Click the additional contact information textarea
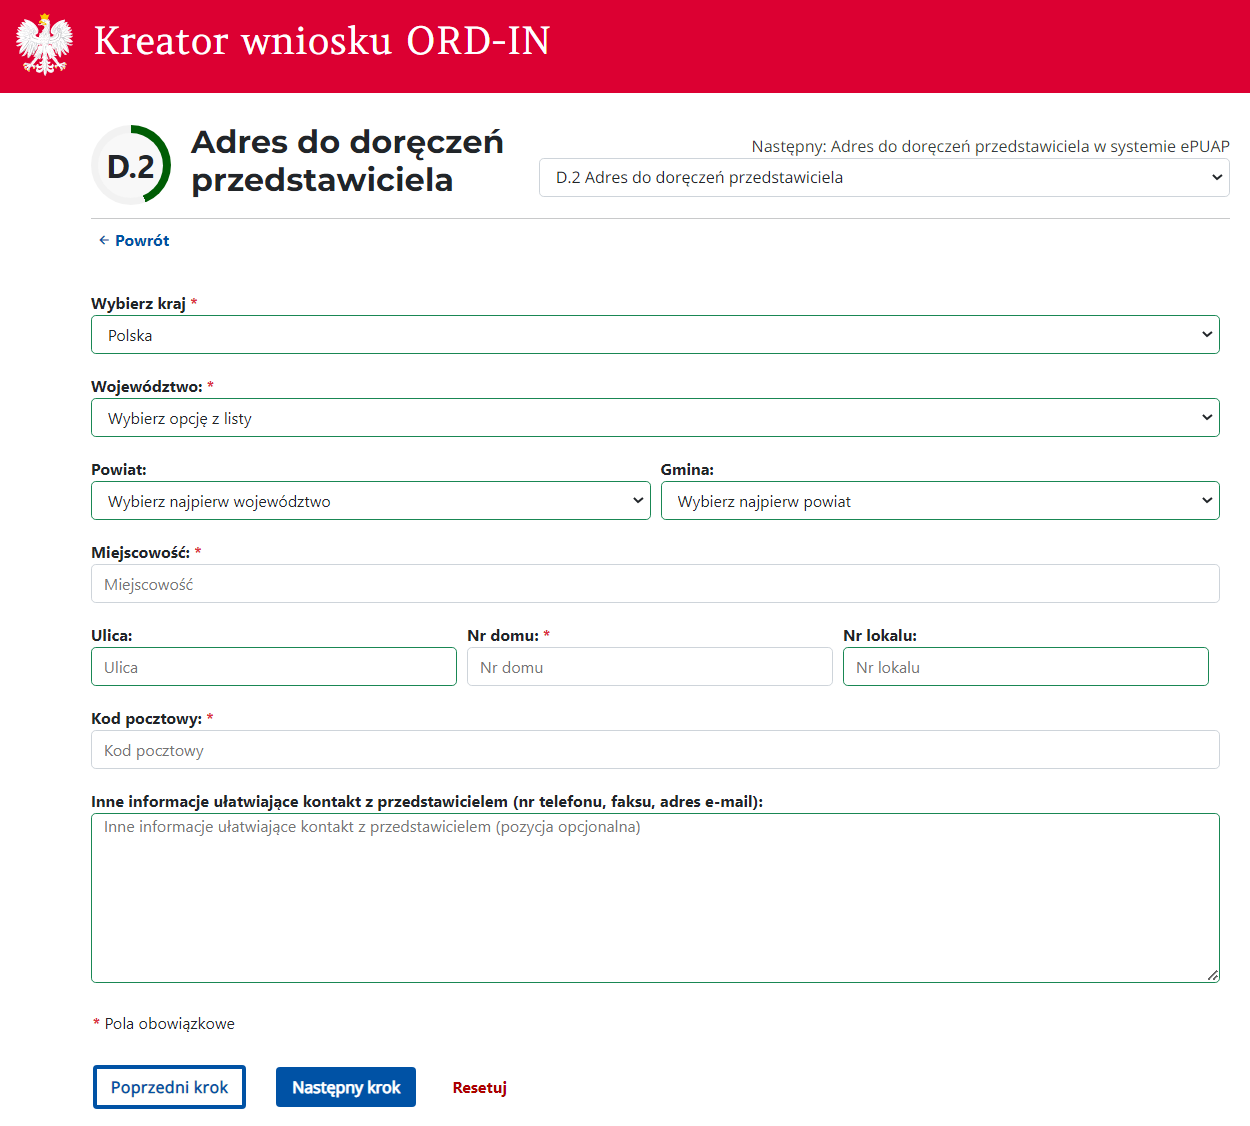Screen dimensions: 1250x1126 tap(655, 898)
